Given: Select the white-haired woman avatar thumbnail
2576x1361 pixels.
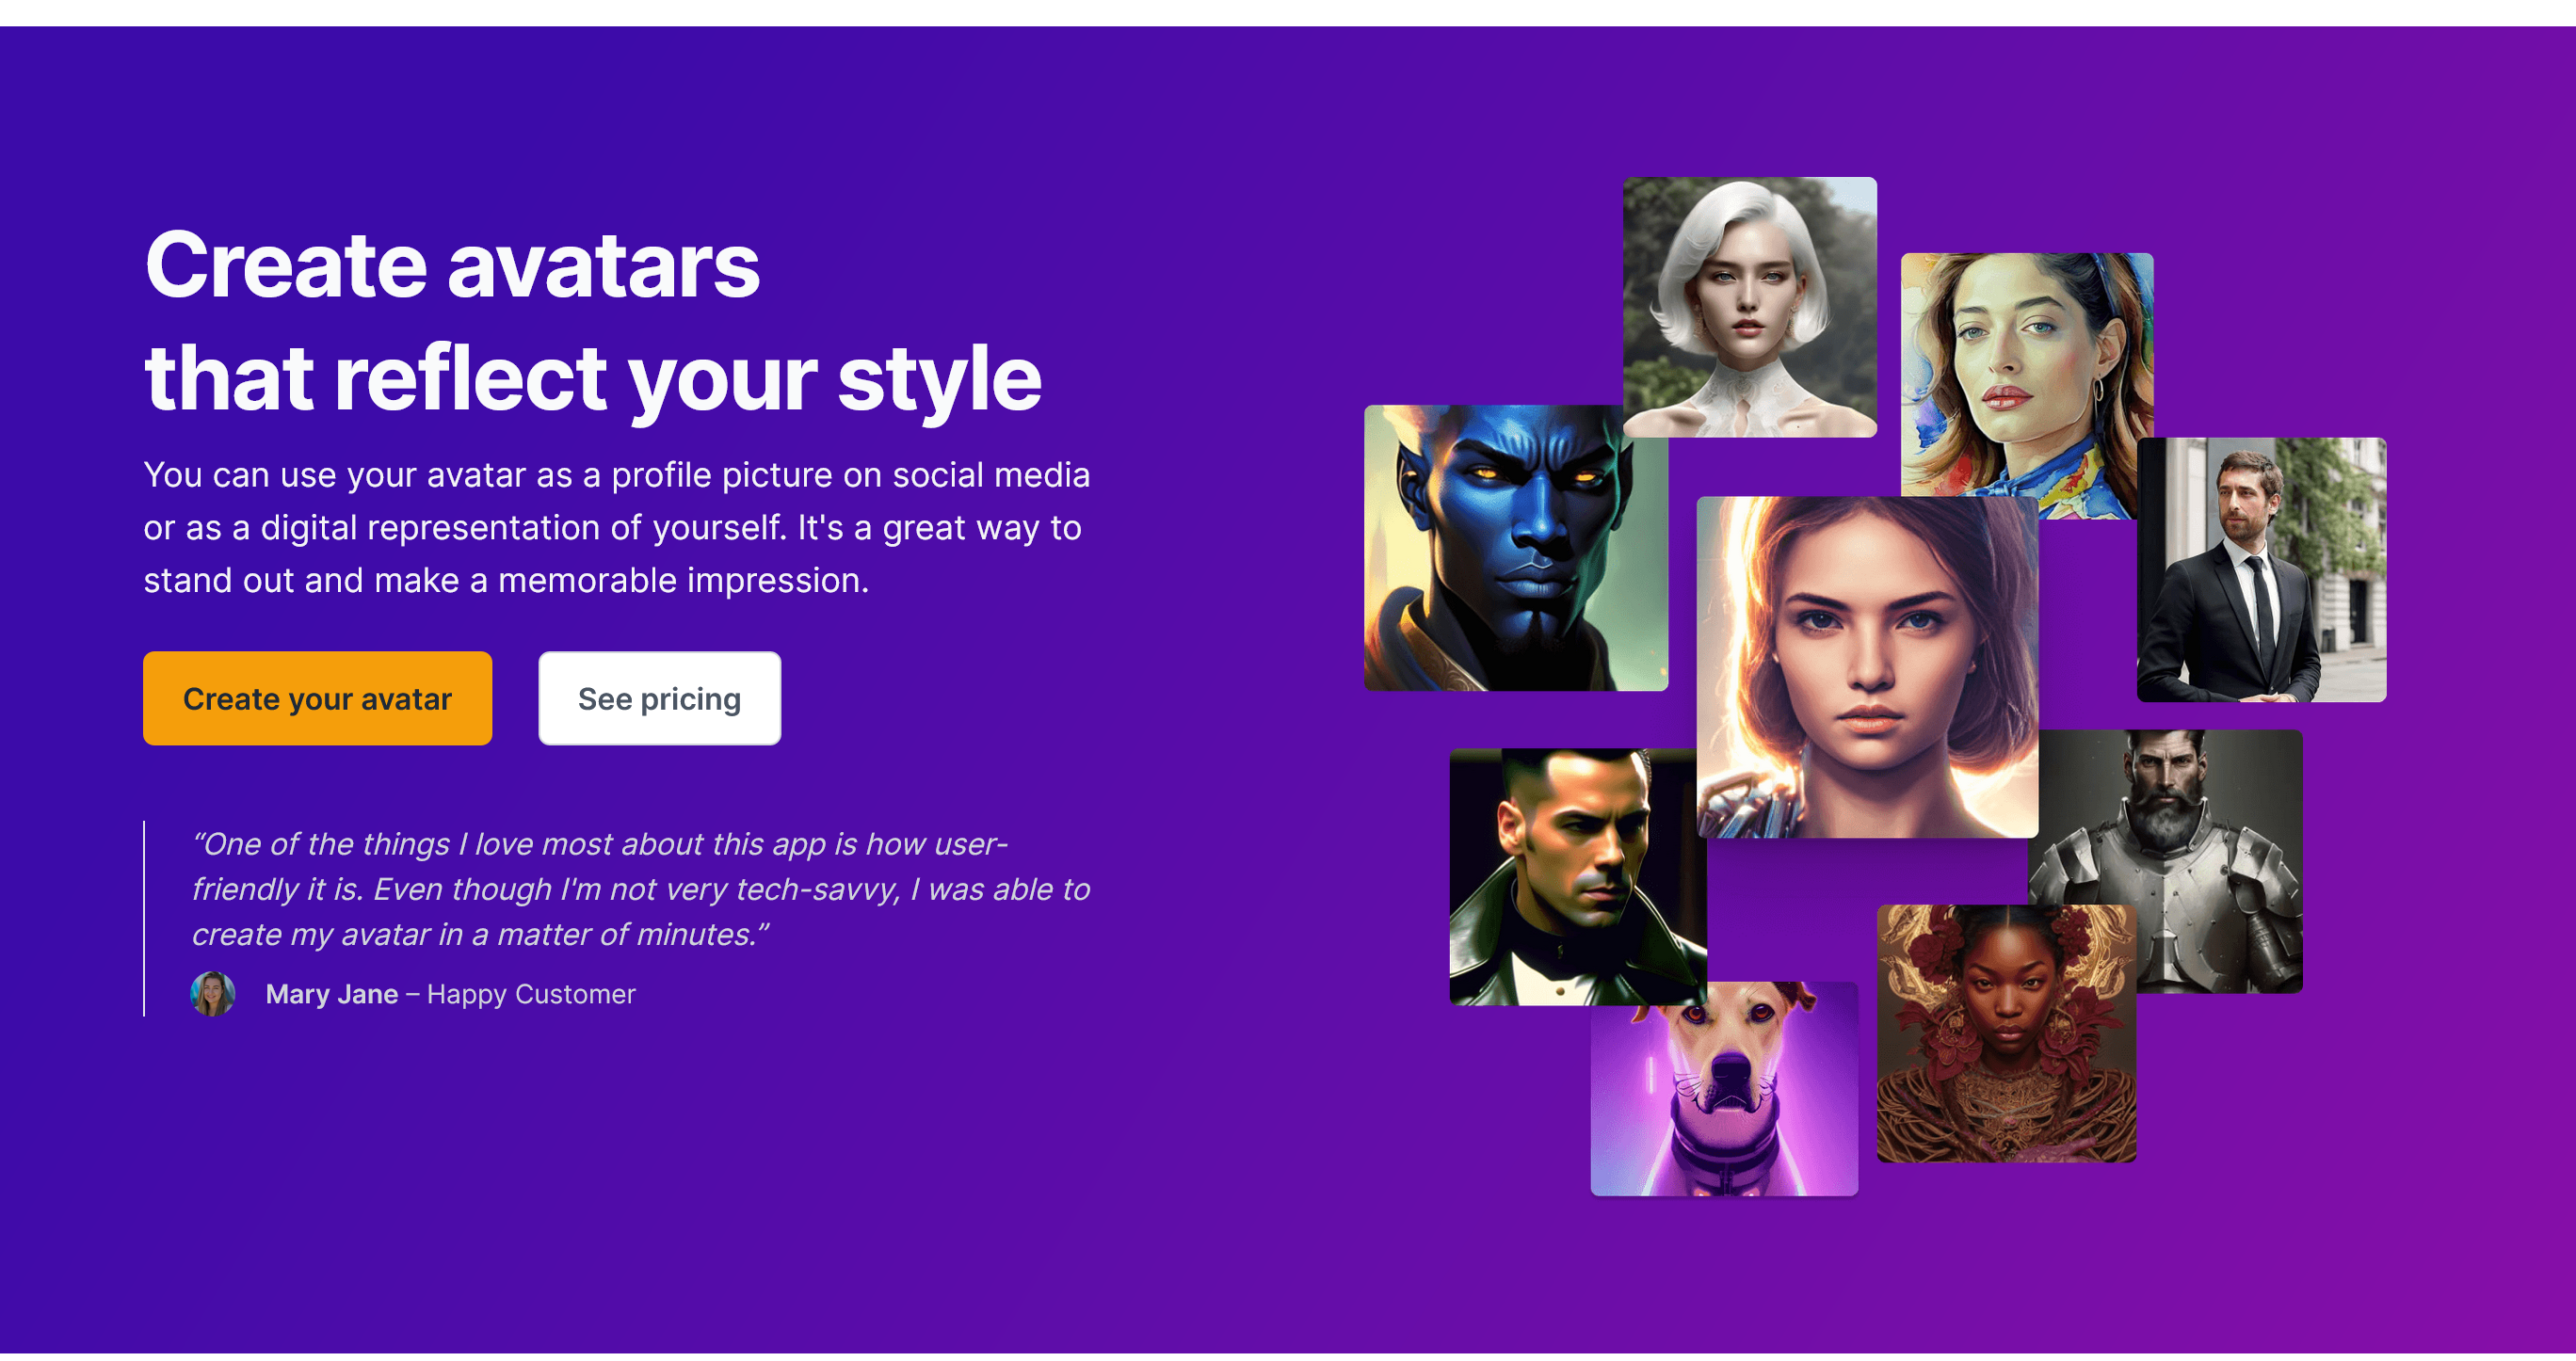Looking at the screenshot, I should pos(1749,305).
